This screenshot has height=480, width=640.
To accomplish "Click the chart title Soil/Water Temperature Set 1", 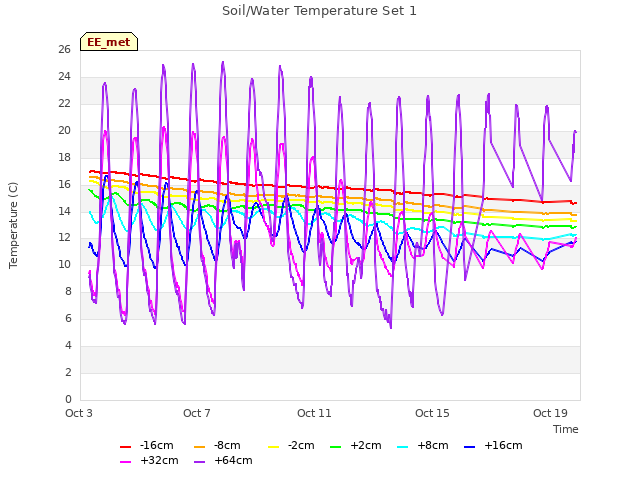I will click(x=319, y=11).
